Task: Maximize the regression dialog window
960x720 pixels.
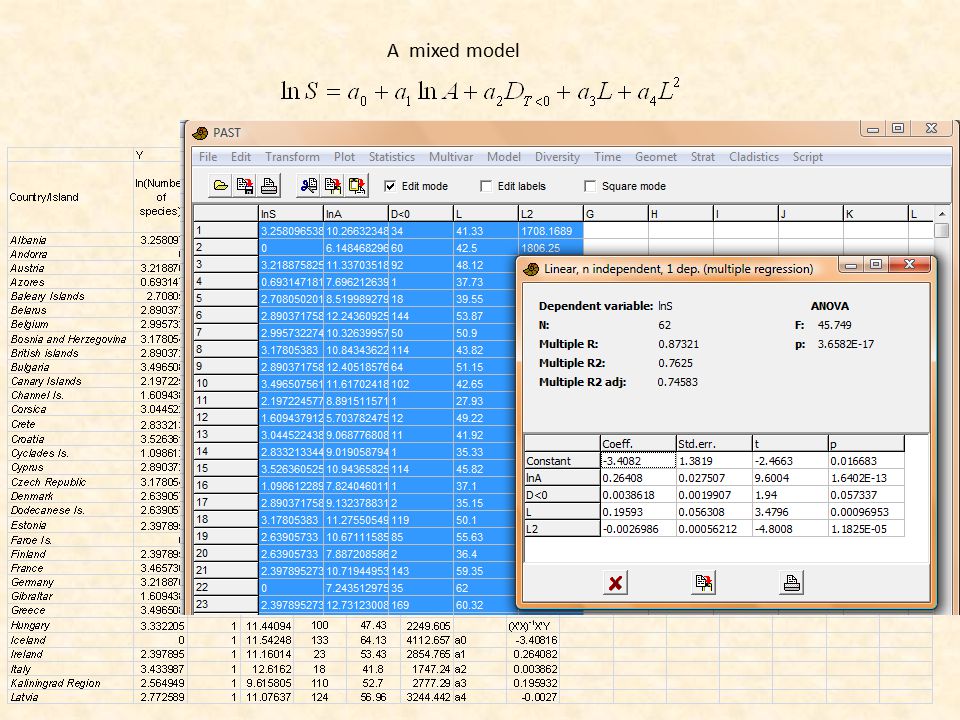Action: 877,264
